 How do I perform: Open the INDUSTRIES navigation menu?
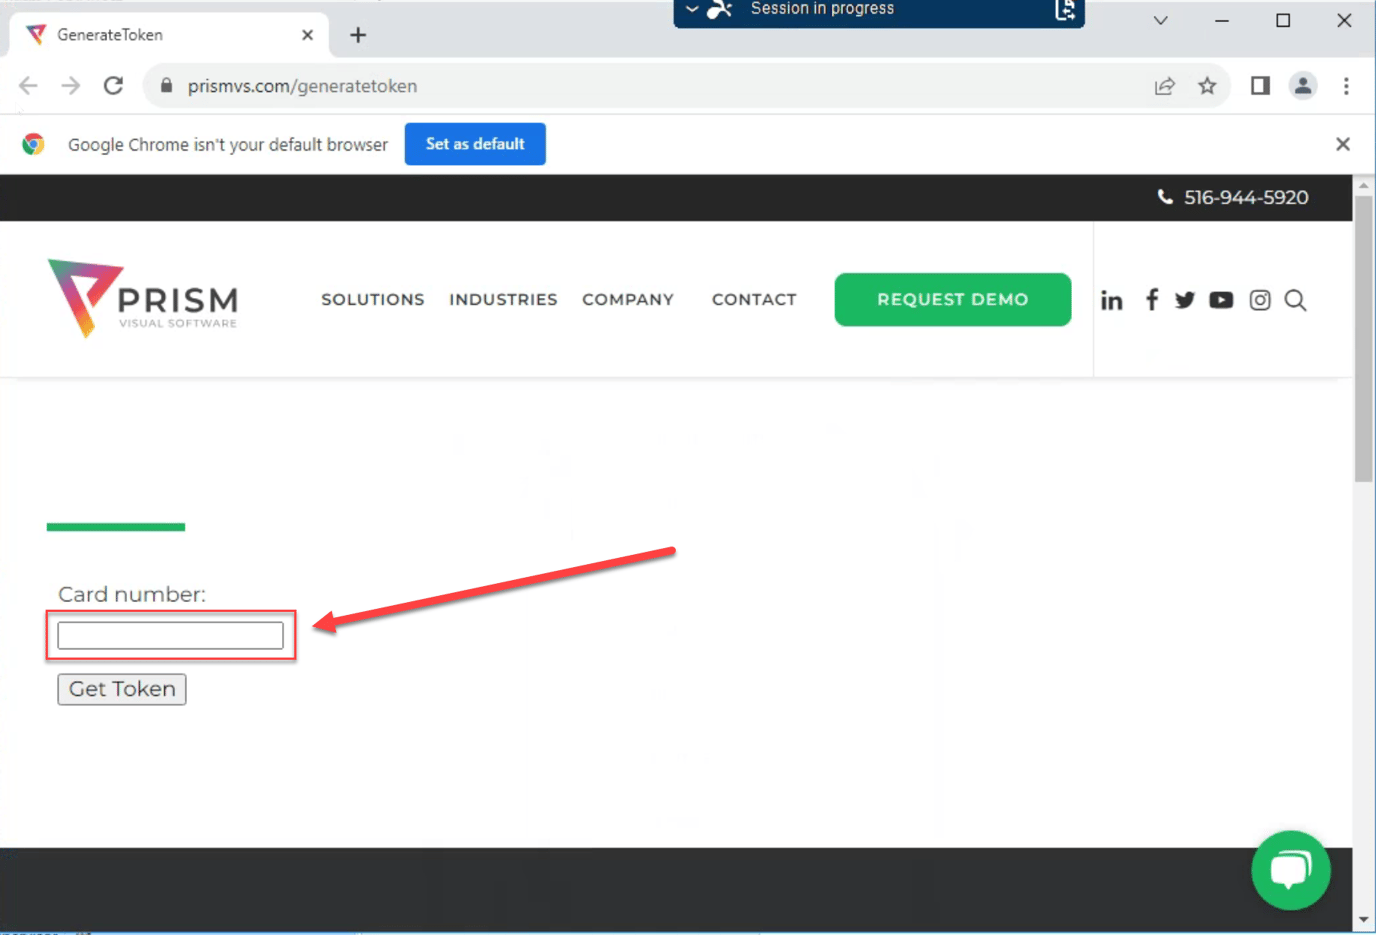pyautogui.click(x=503, y=299)
